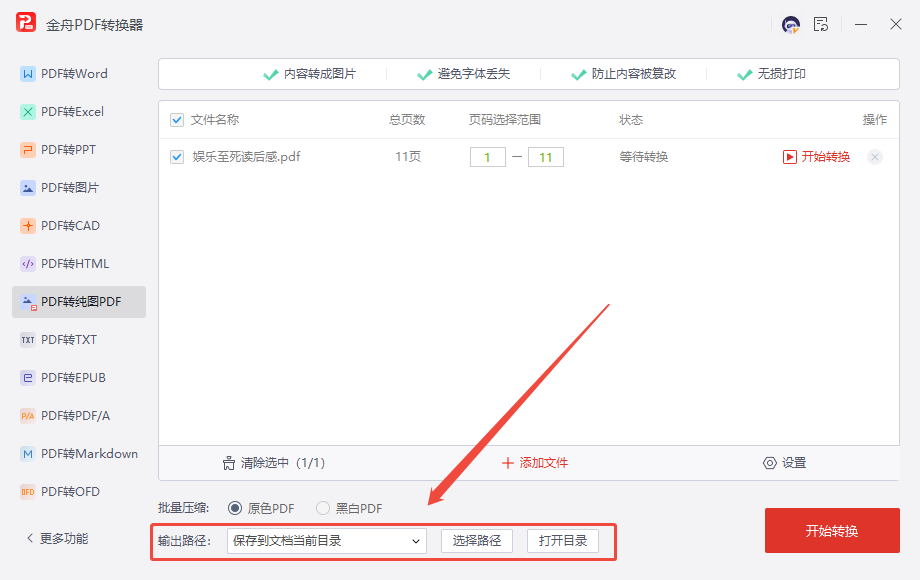The image size is (920, 580).
Task: Click the 金舟PDF转换器 app logo
Action: pyautogui.click(x=26, y=23)
